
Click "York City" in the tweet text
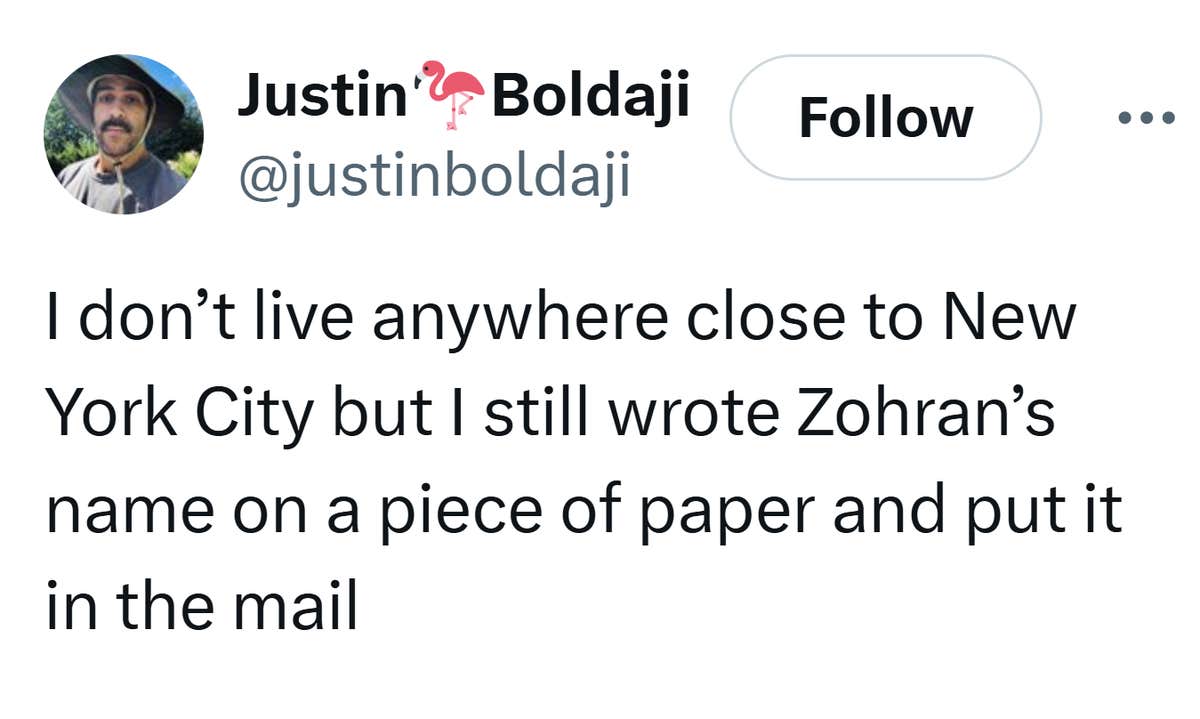pyautogui.click(x=180, y=413)
